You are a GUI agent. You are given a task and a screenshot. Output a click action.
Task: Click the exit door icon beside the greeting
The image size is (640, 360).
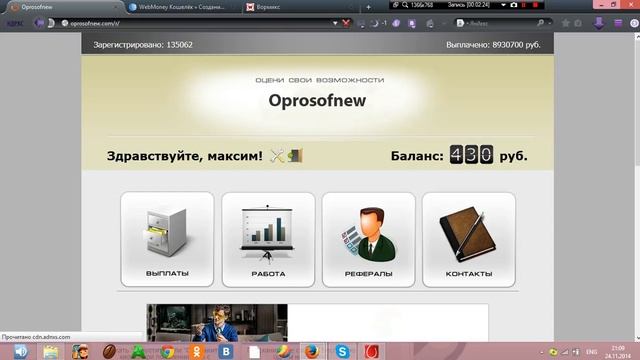pos(296,156)
